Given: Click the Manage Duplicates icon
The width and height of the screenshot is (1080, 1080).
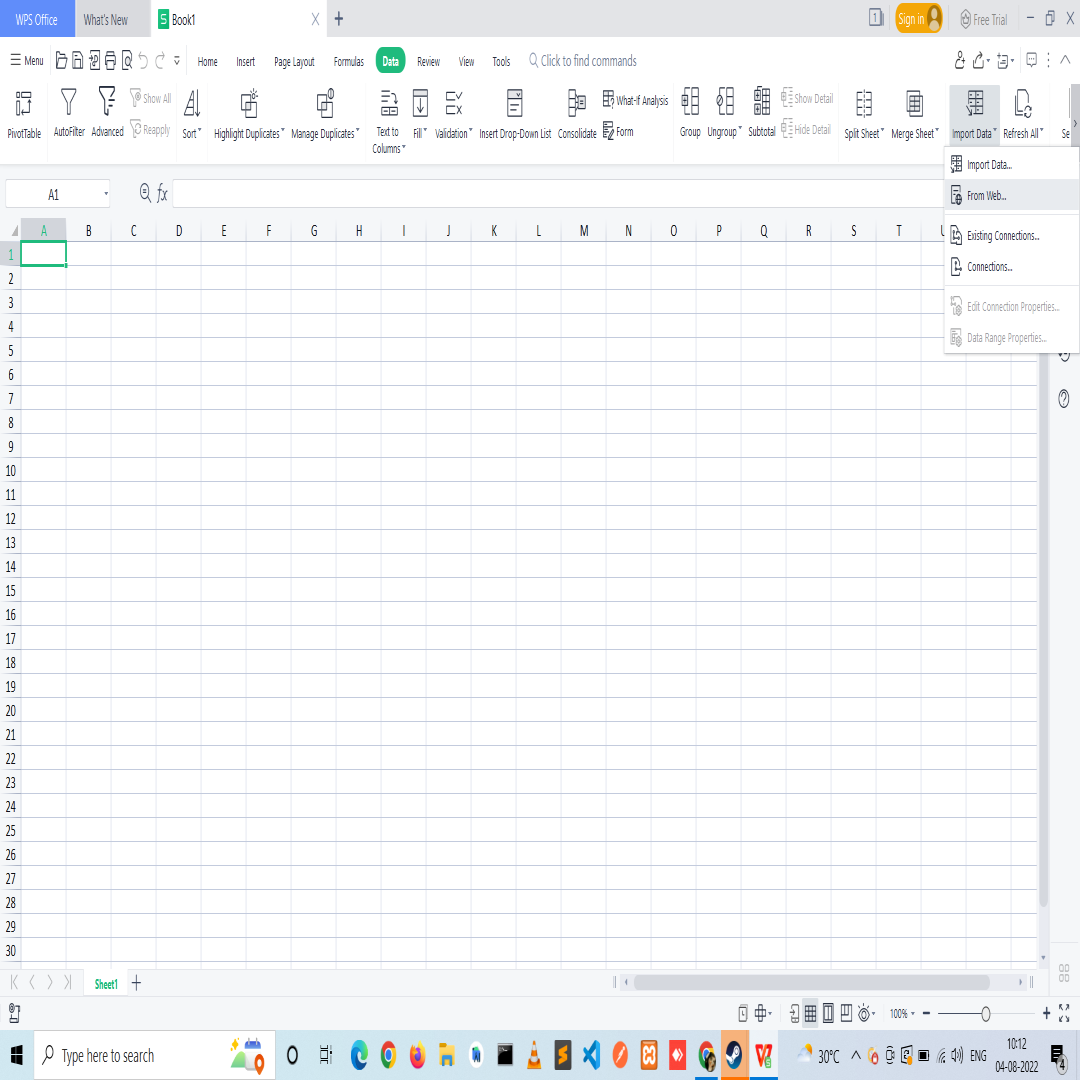Looking at the screenshot, I should tap(325, 103).
